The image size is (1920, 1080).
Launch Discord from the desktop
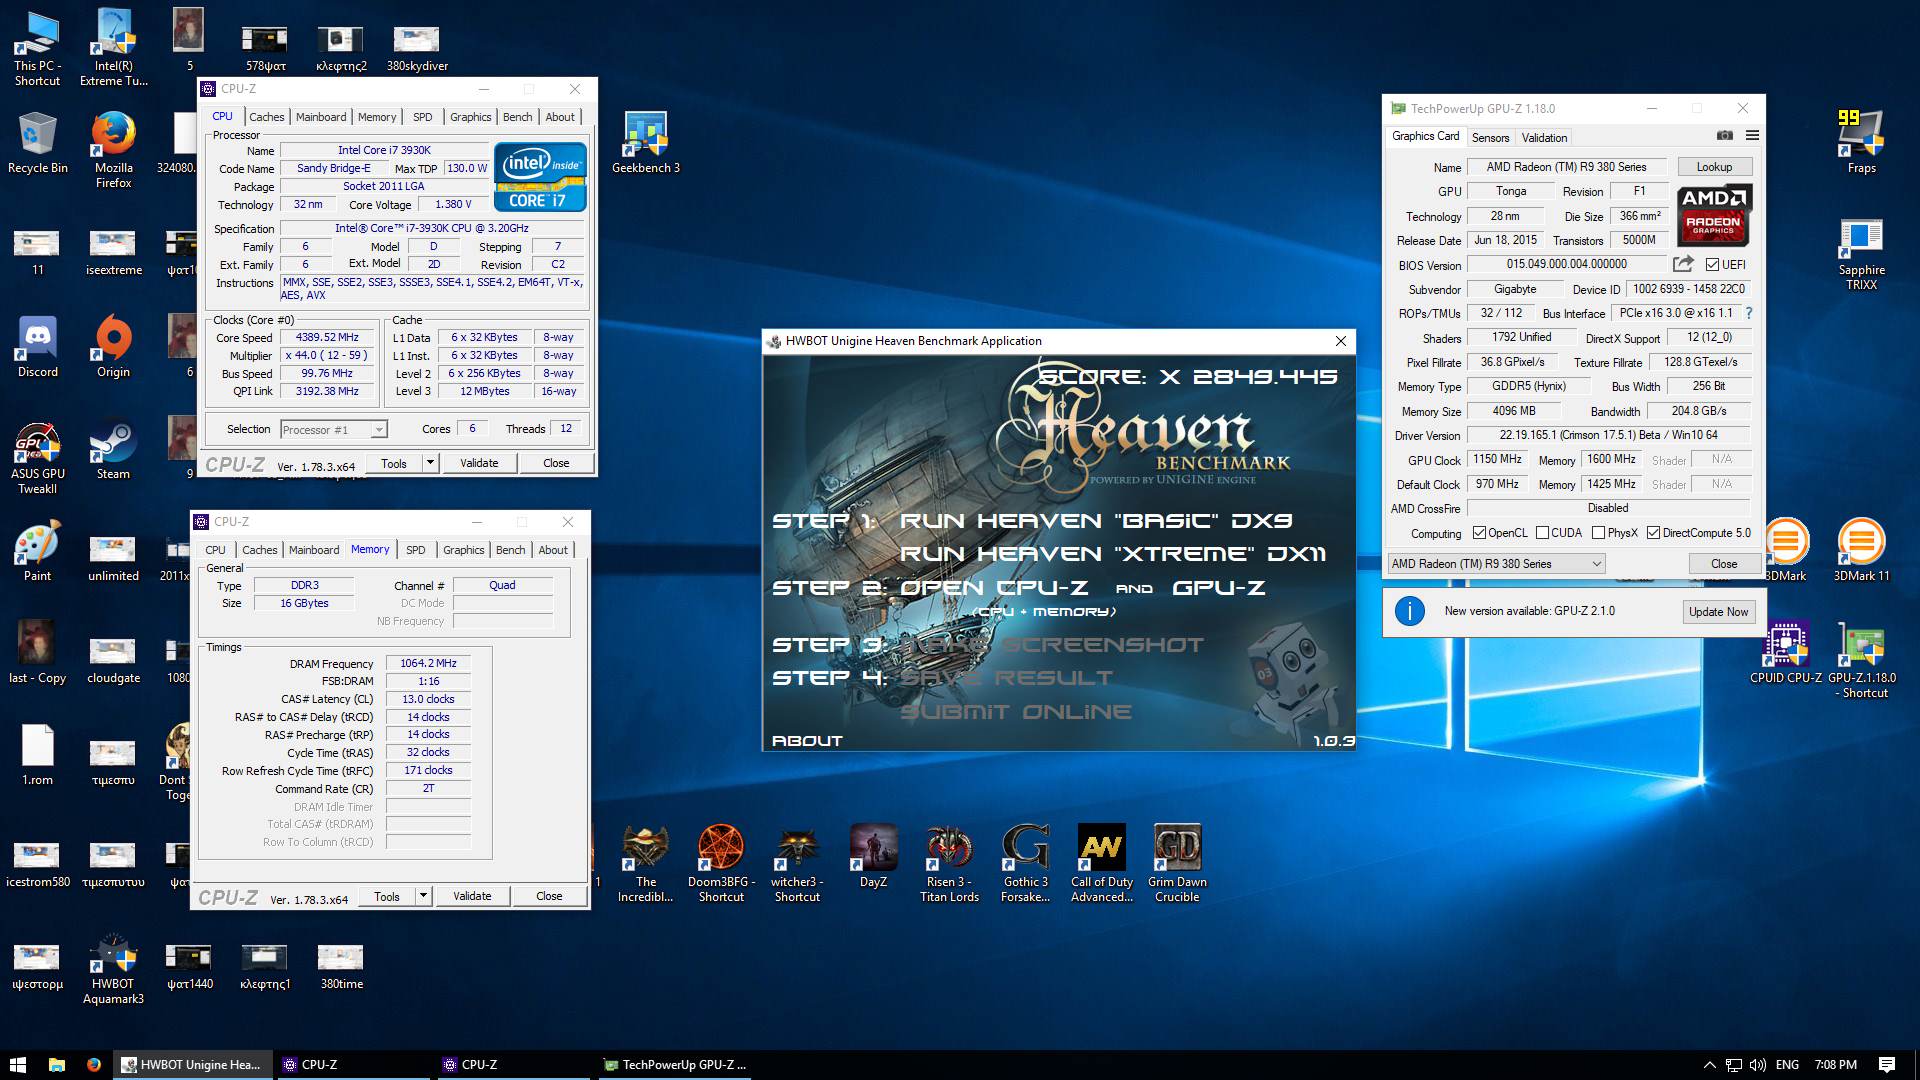(x=37, y=346)
